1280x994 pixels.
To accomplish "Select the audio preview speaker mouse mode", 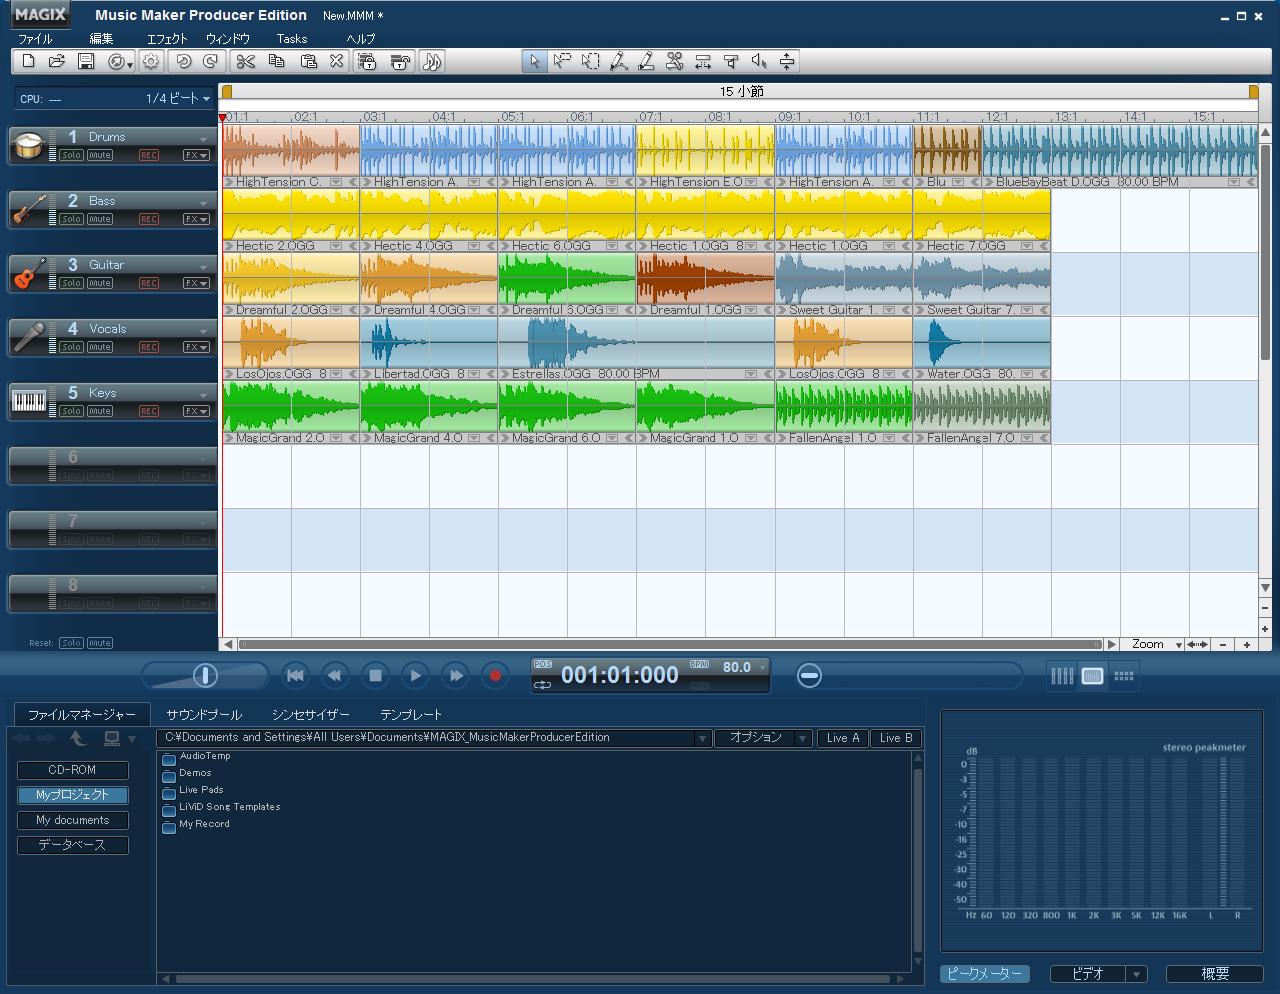I will click(759, 62).
